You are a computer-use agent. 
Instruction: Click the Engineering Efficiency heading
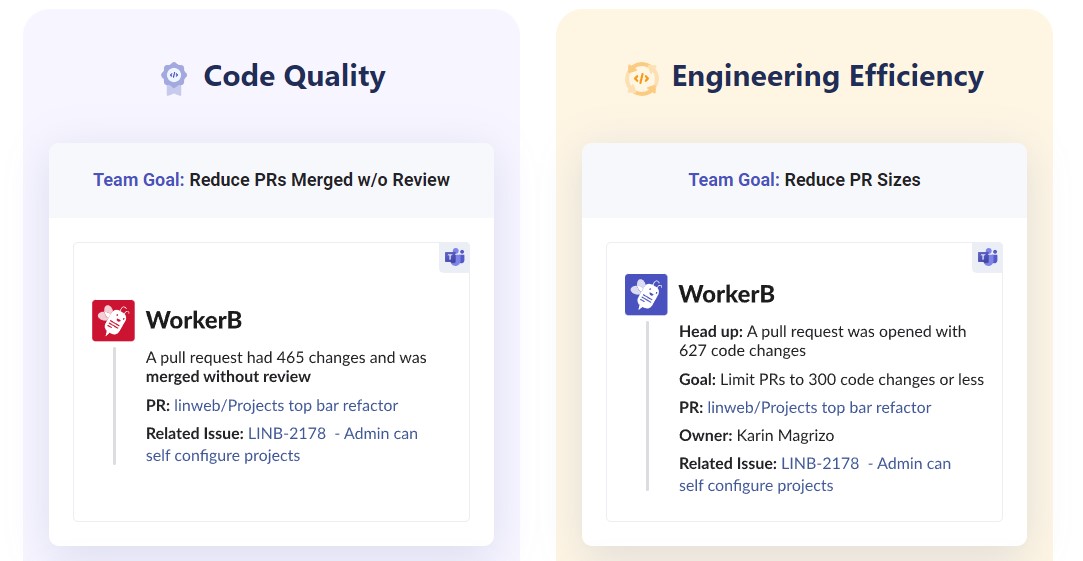pyautogui.click(x=827, y=77)
